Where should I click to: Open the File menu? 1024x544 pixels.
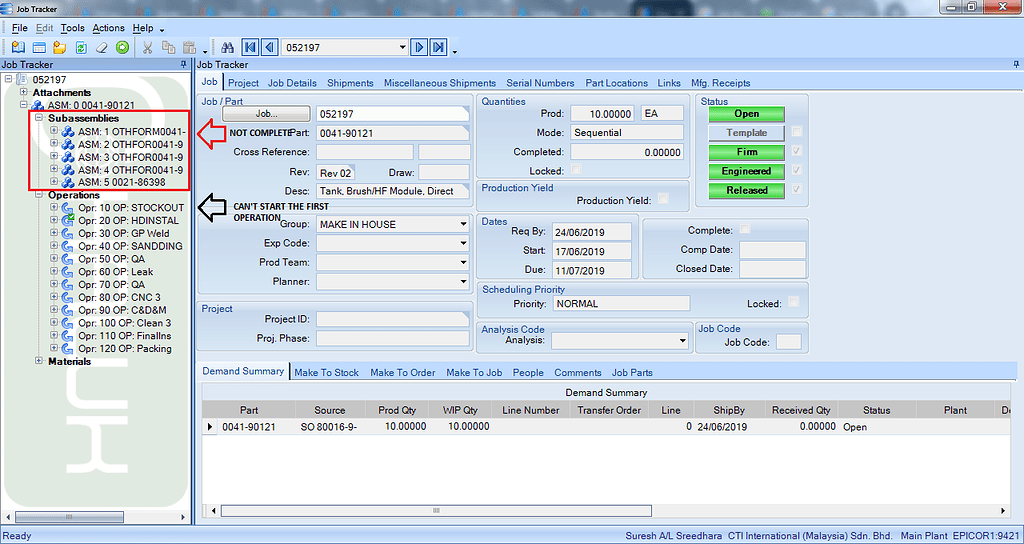coord(20,28)
